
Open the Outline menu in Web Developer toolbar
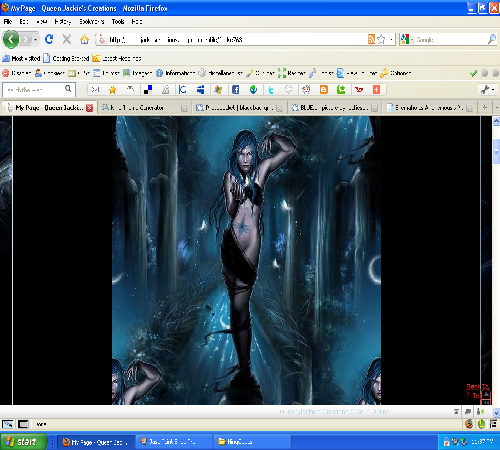pos(260,73)
